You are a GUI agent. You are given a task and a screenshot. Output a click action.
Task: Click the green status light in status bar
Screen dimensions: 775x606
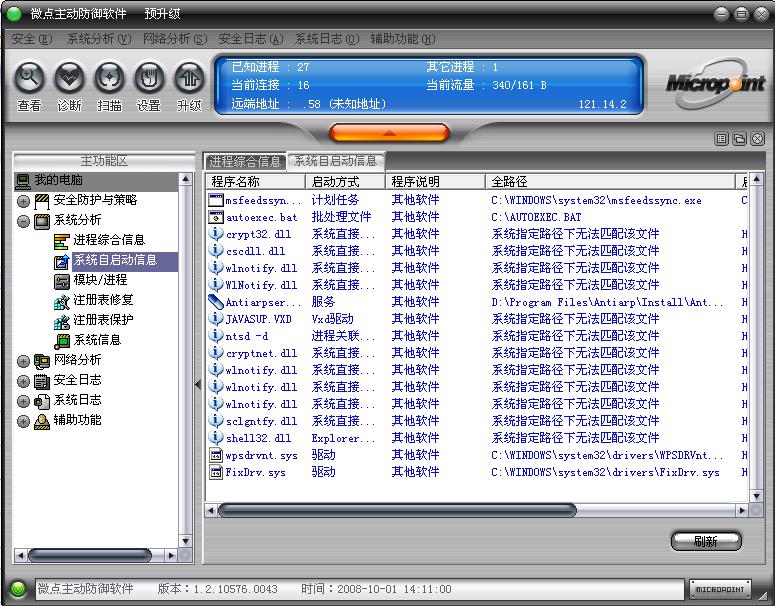point(18,589)
